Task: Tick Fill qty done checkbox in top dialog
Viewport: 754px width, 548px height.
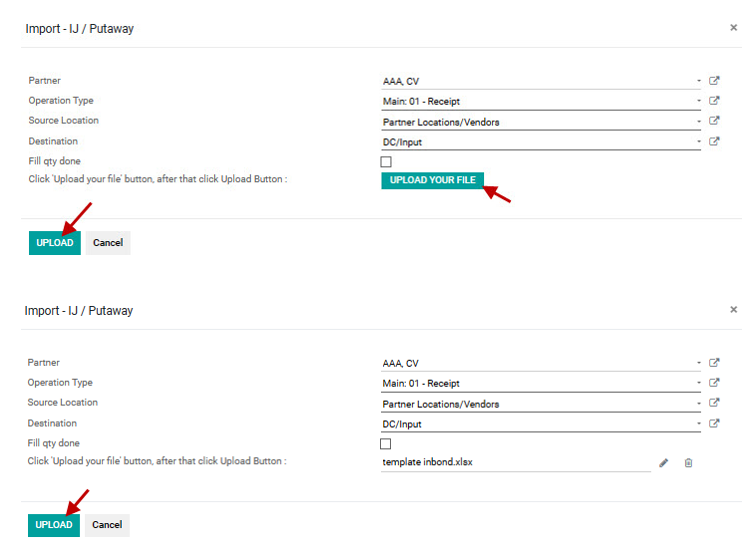Action: (x=386, y=162)
